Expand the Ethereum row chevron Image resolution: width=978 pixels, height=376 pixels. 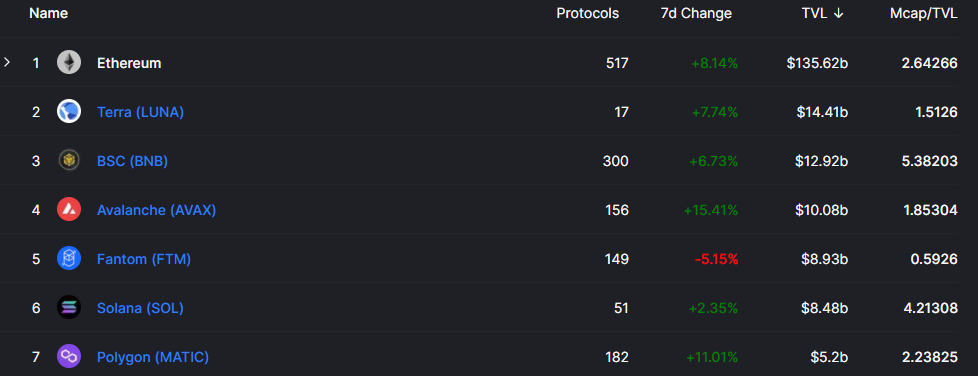pos(7,62)
